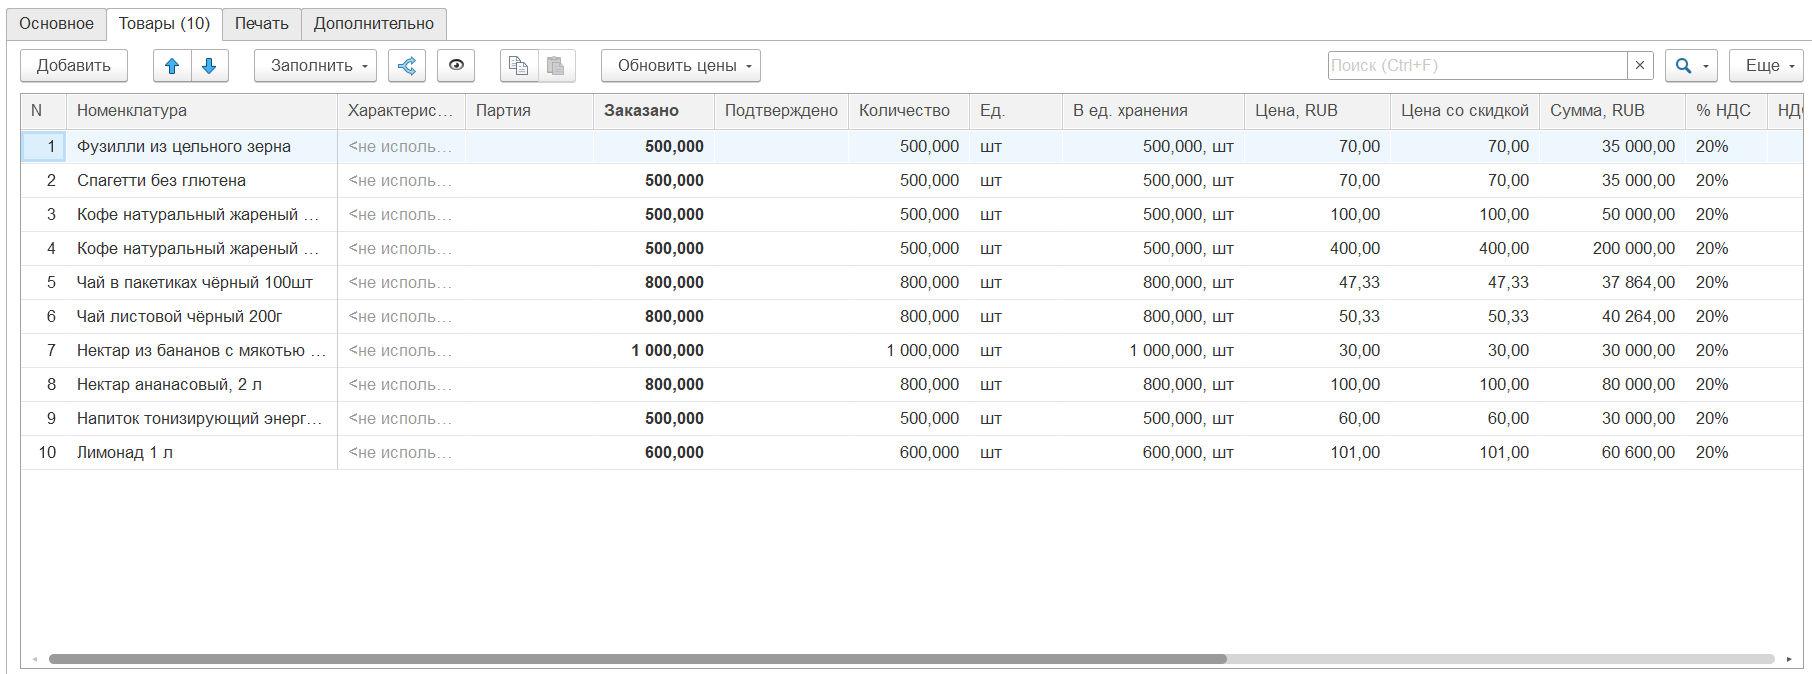Toggle the eye visibility icon

pyautogui.click(x=456, y=66)
